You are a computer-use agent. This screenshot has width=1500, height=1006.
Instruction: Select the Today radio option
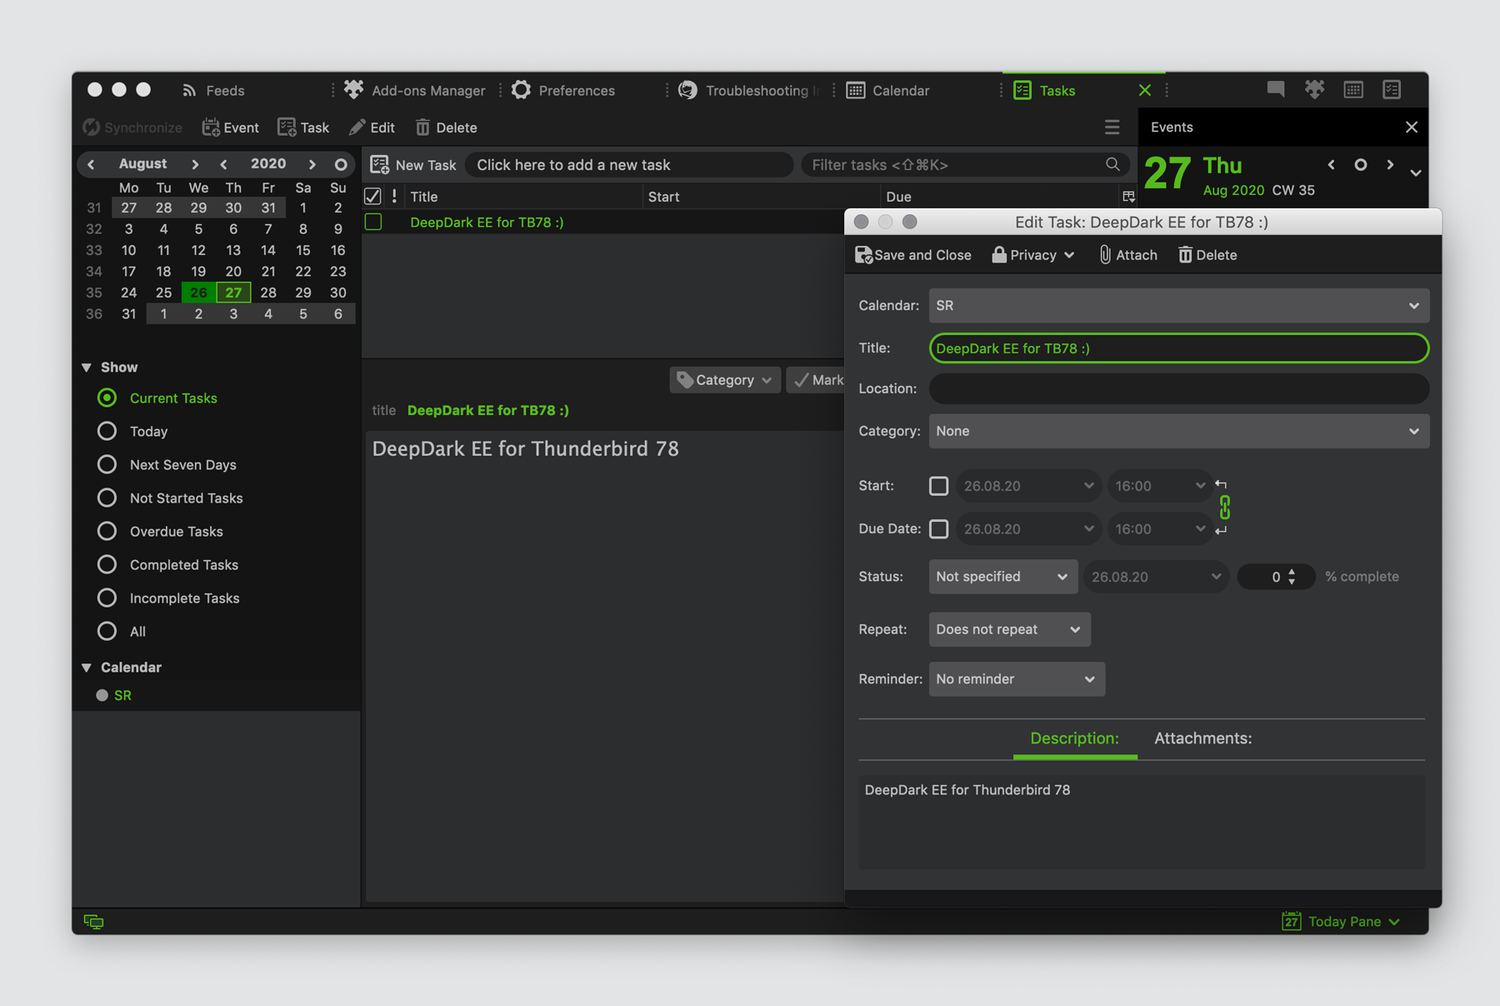[107, 431]
